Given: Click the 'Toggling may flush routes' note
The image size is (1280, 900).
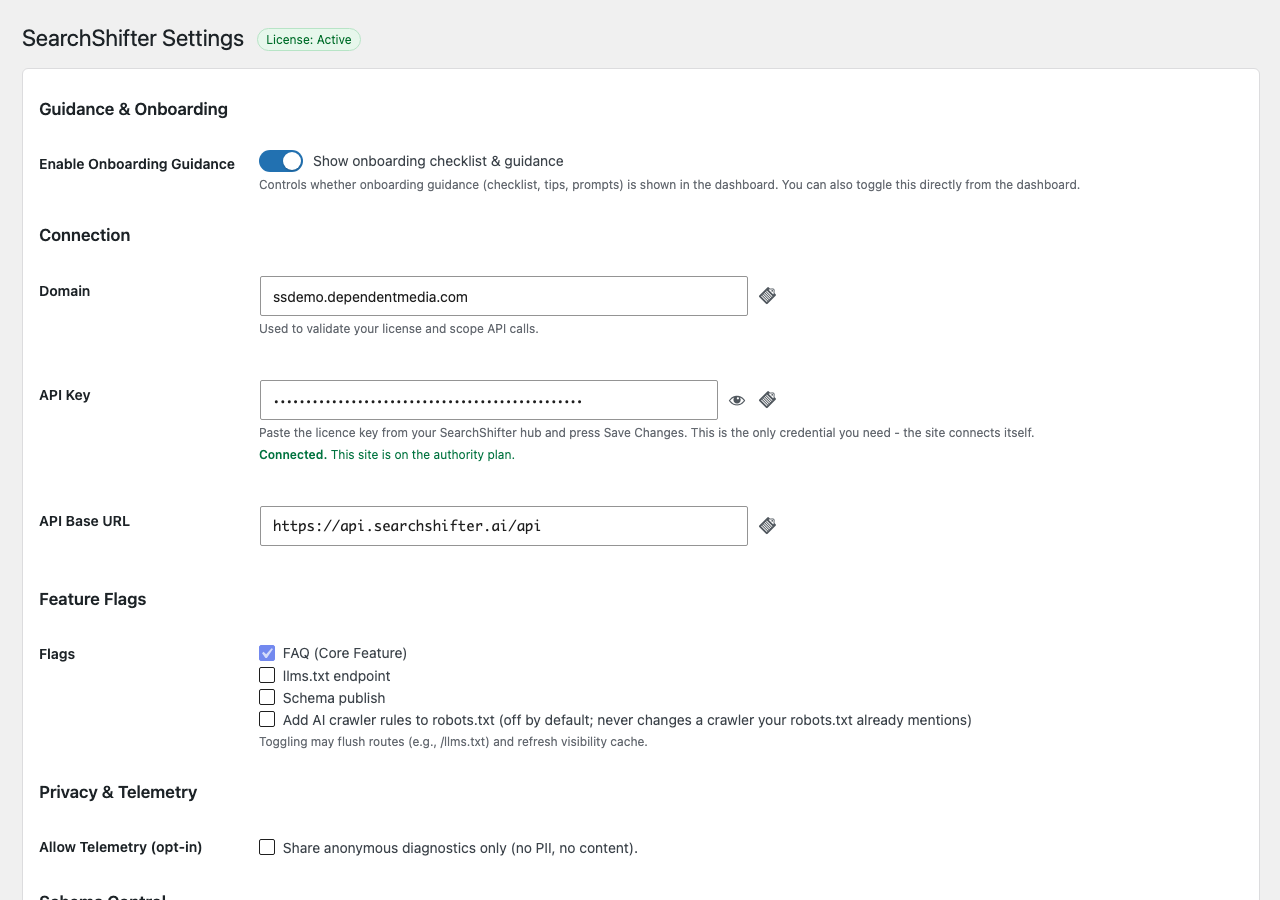Looking at the screenshot, I should [x=453, y=742].
